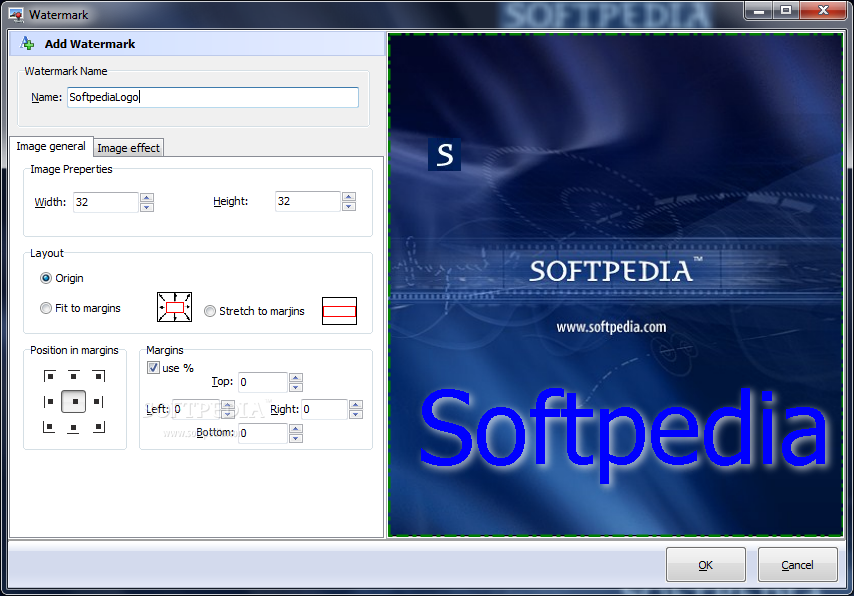Click the S logo watermark in preview

[444, 155]
